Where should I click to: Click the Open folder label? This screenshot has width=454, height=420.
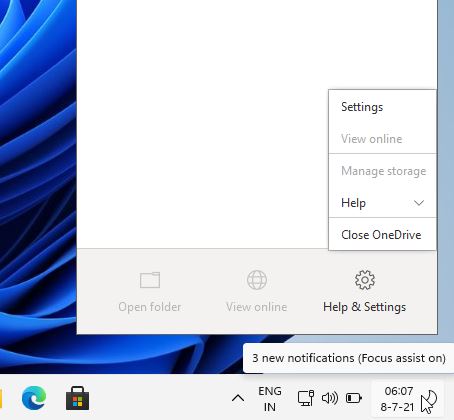[x=150, y=307]
